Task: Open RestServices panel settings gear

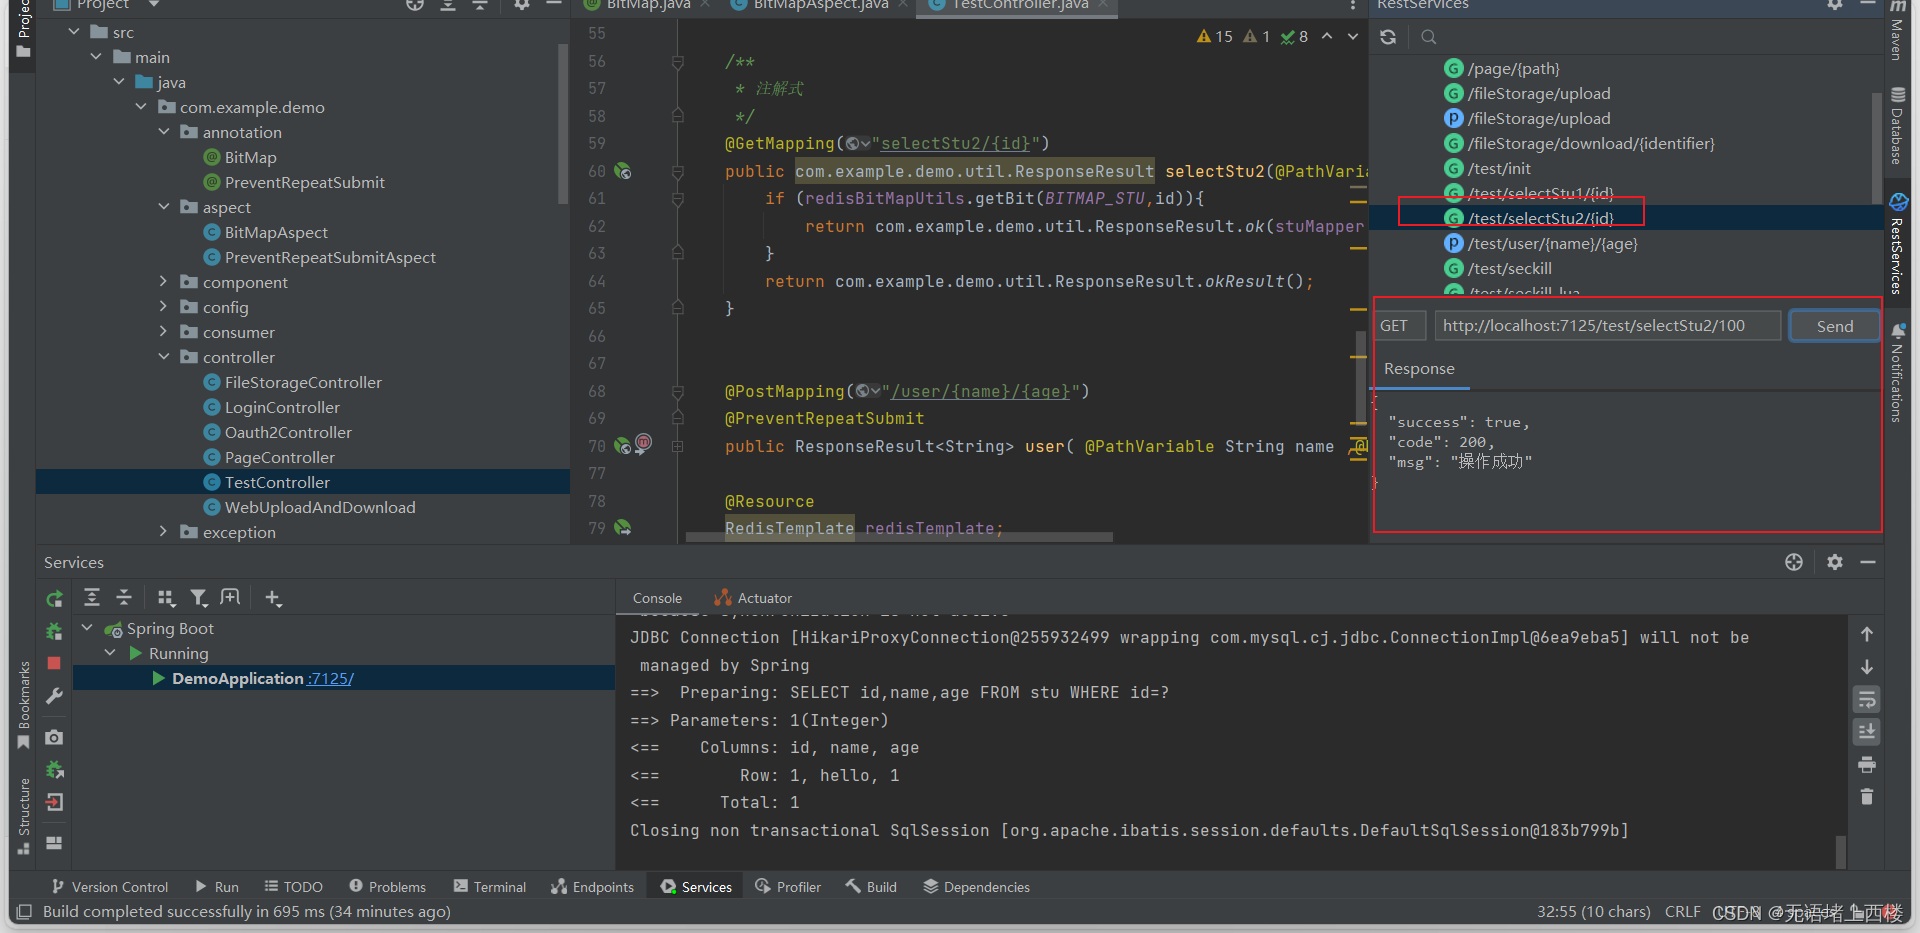Action: (x=1836, y=6)
